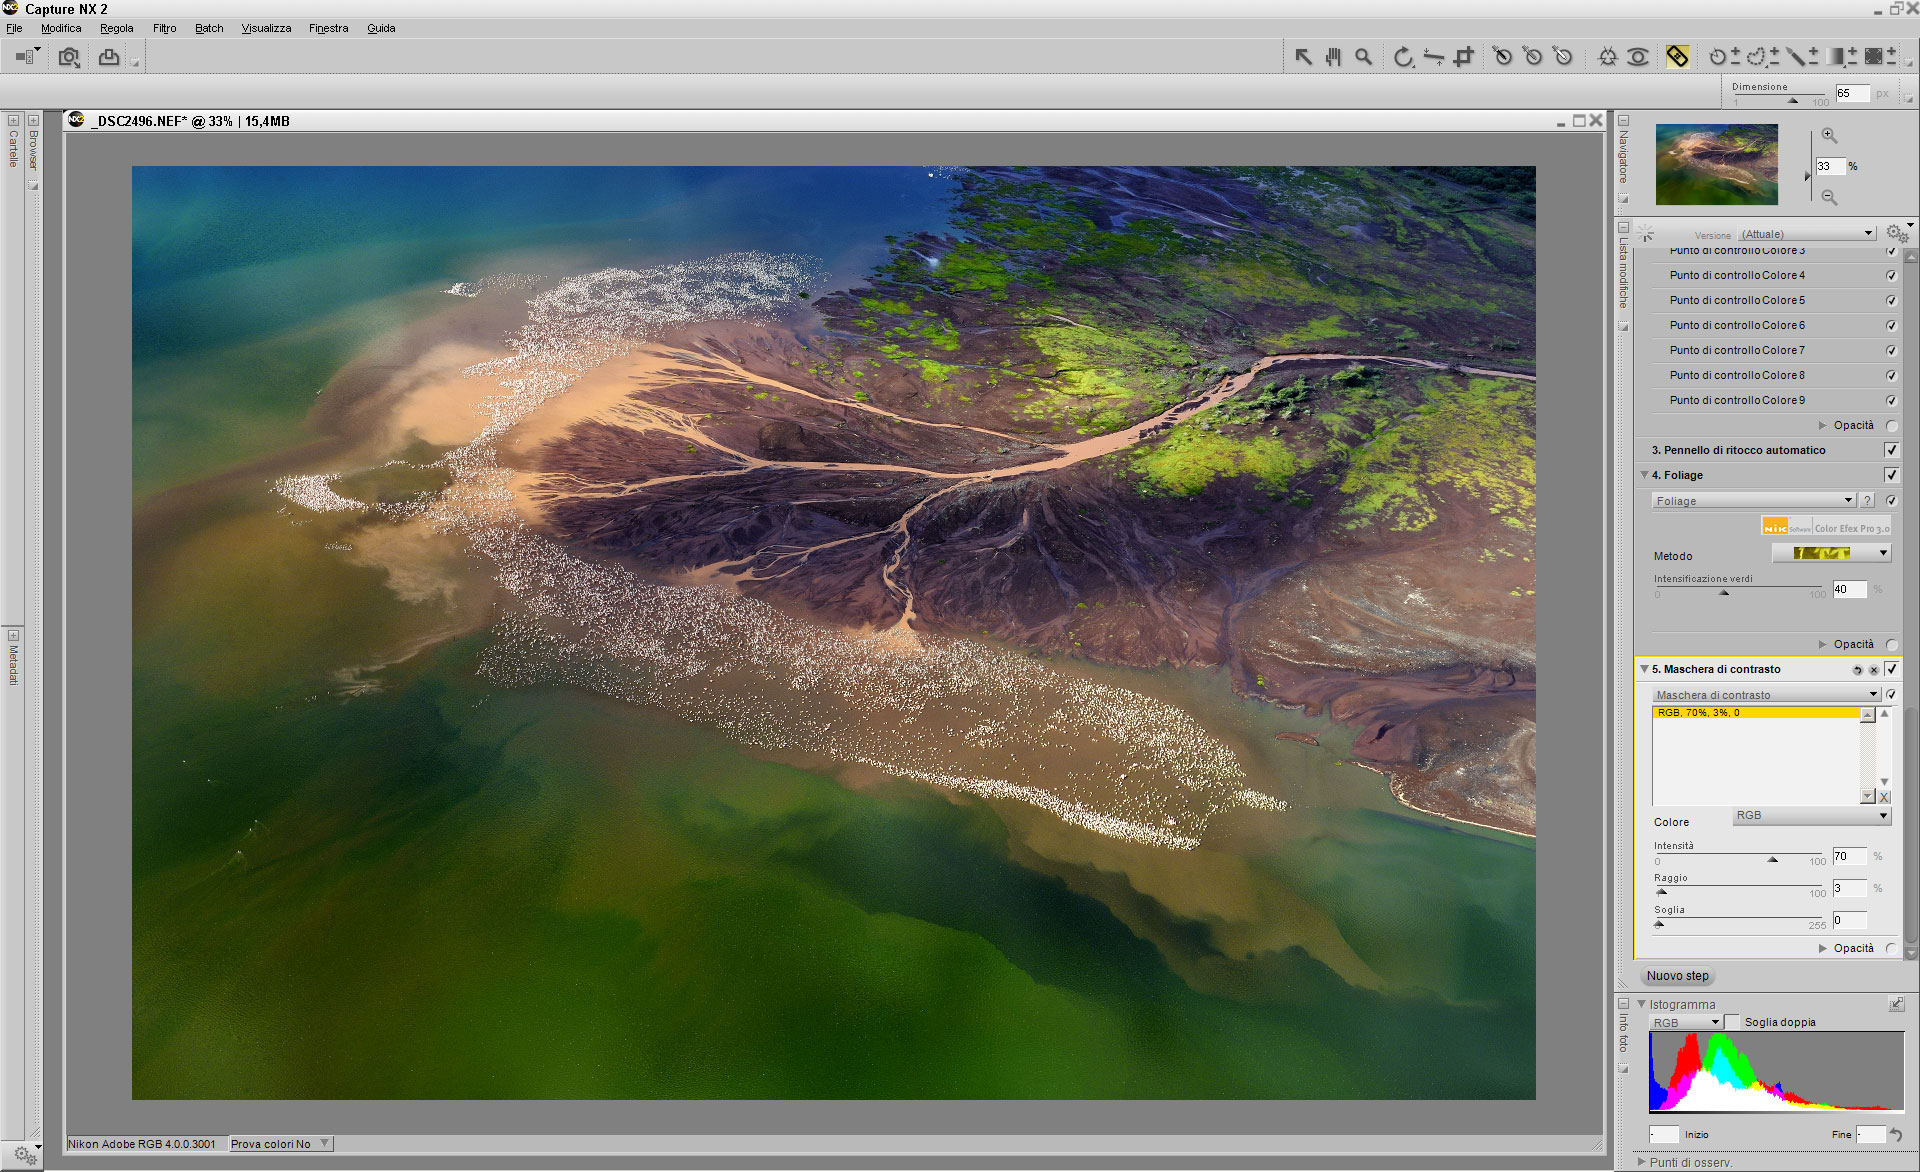Select the Color Control Point tool
Viewport: 1920px width, 1172px height.
pyautogui.click(x=1608, y=57)
